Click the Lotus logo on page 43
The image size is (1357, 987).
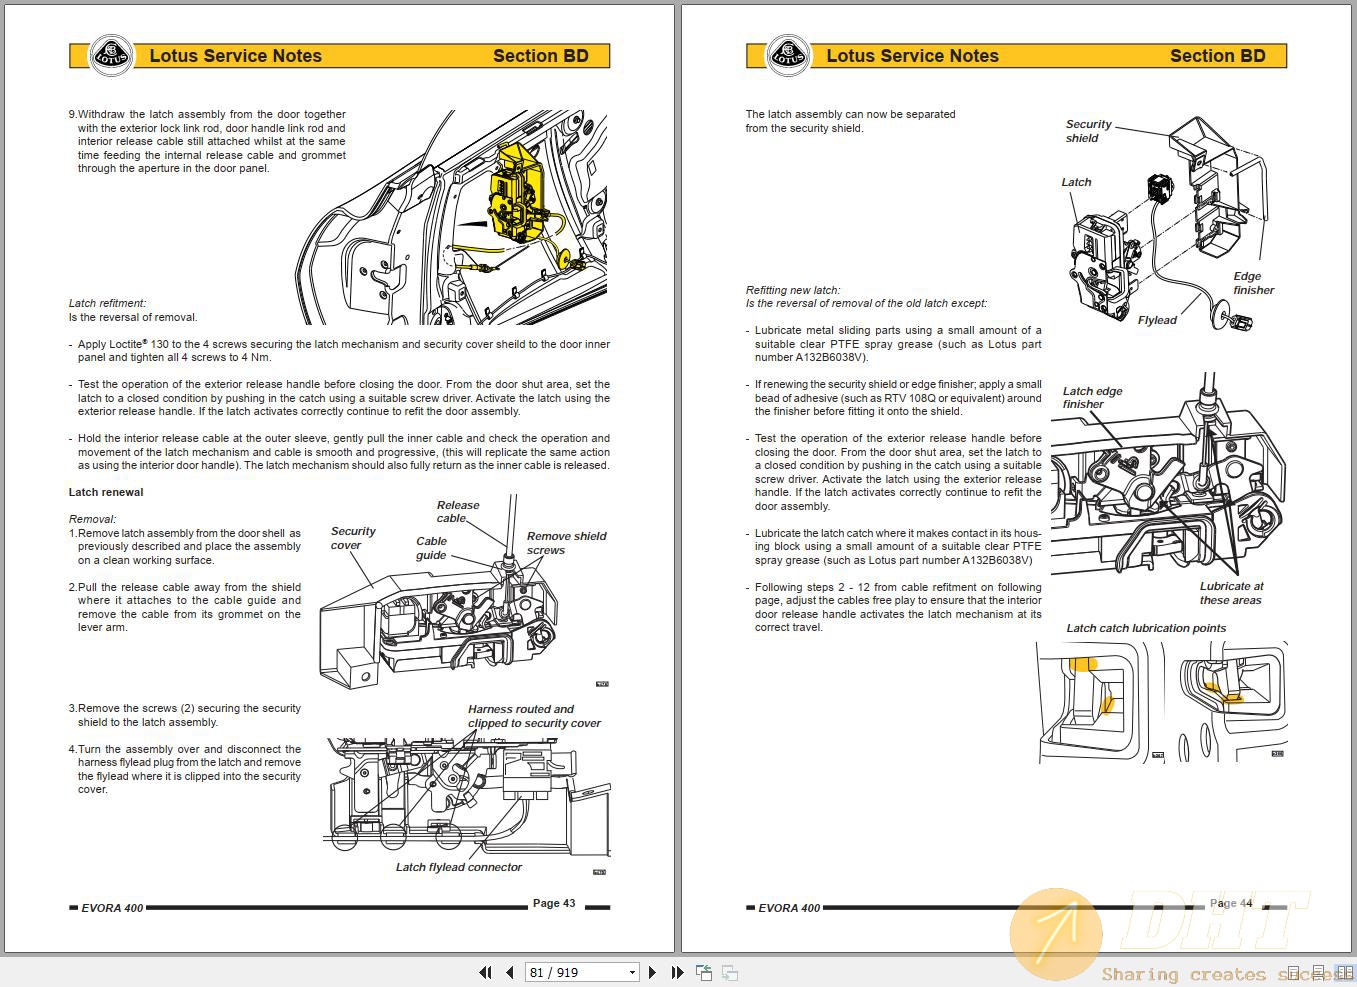tap(111, 56)
